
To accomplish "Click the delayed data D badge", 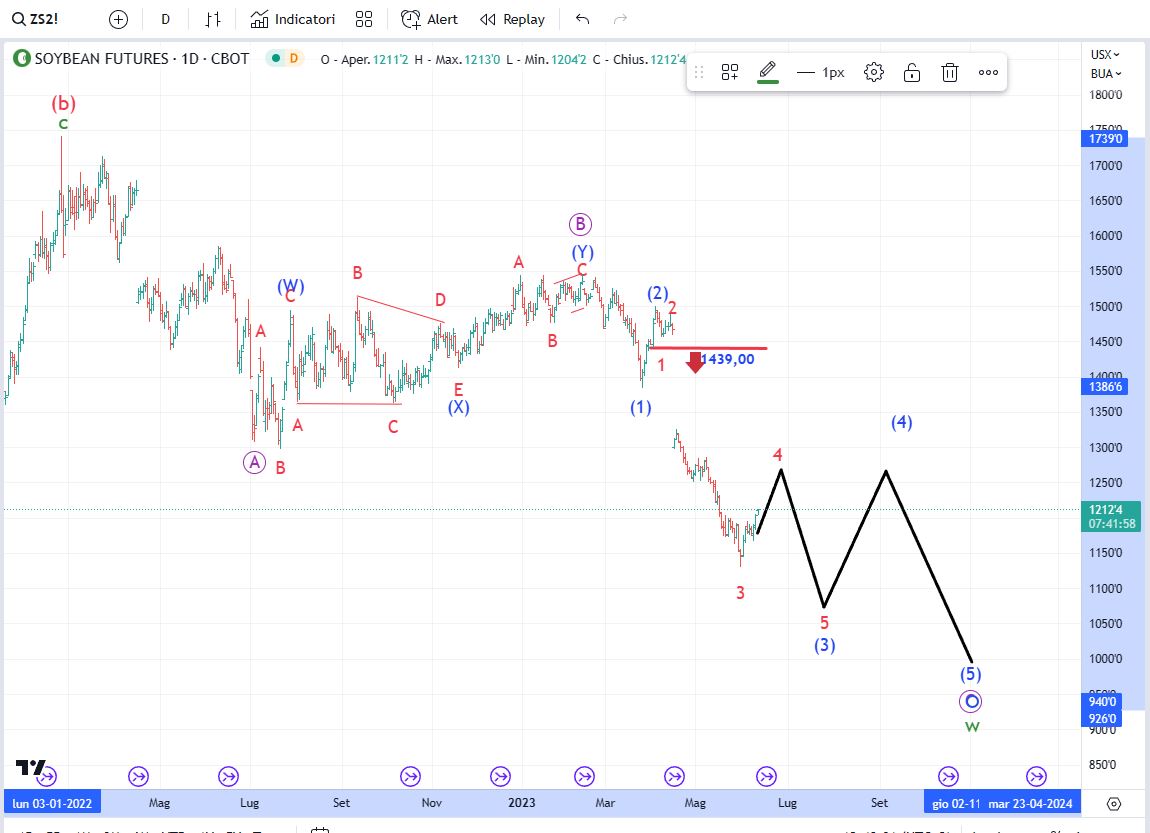I will pos(293,59).
